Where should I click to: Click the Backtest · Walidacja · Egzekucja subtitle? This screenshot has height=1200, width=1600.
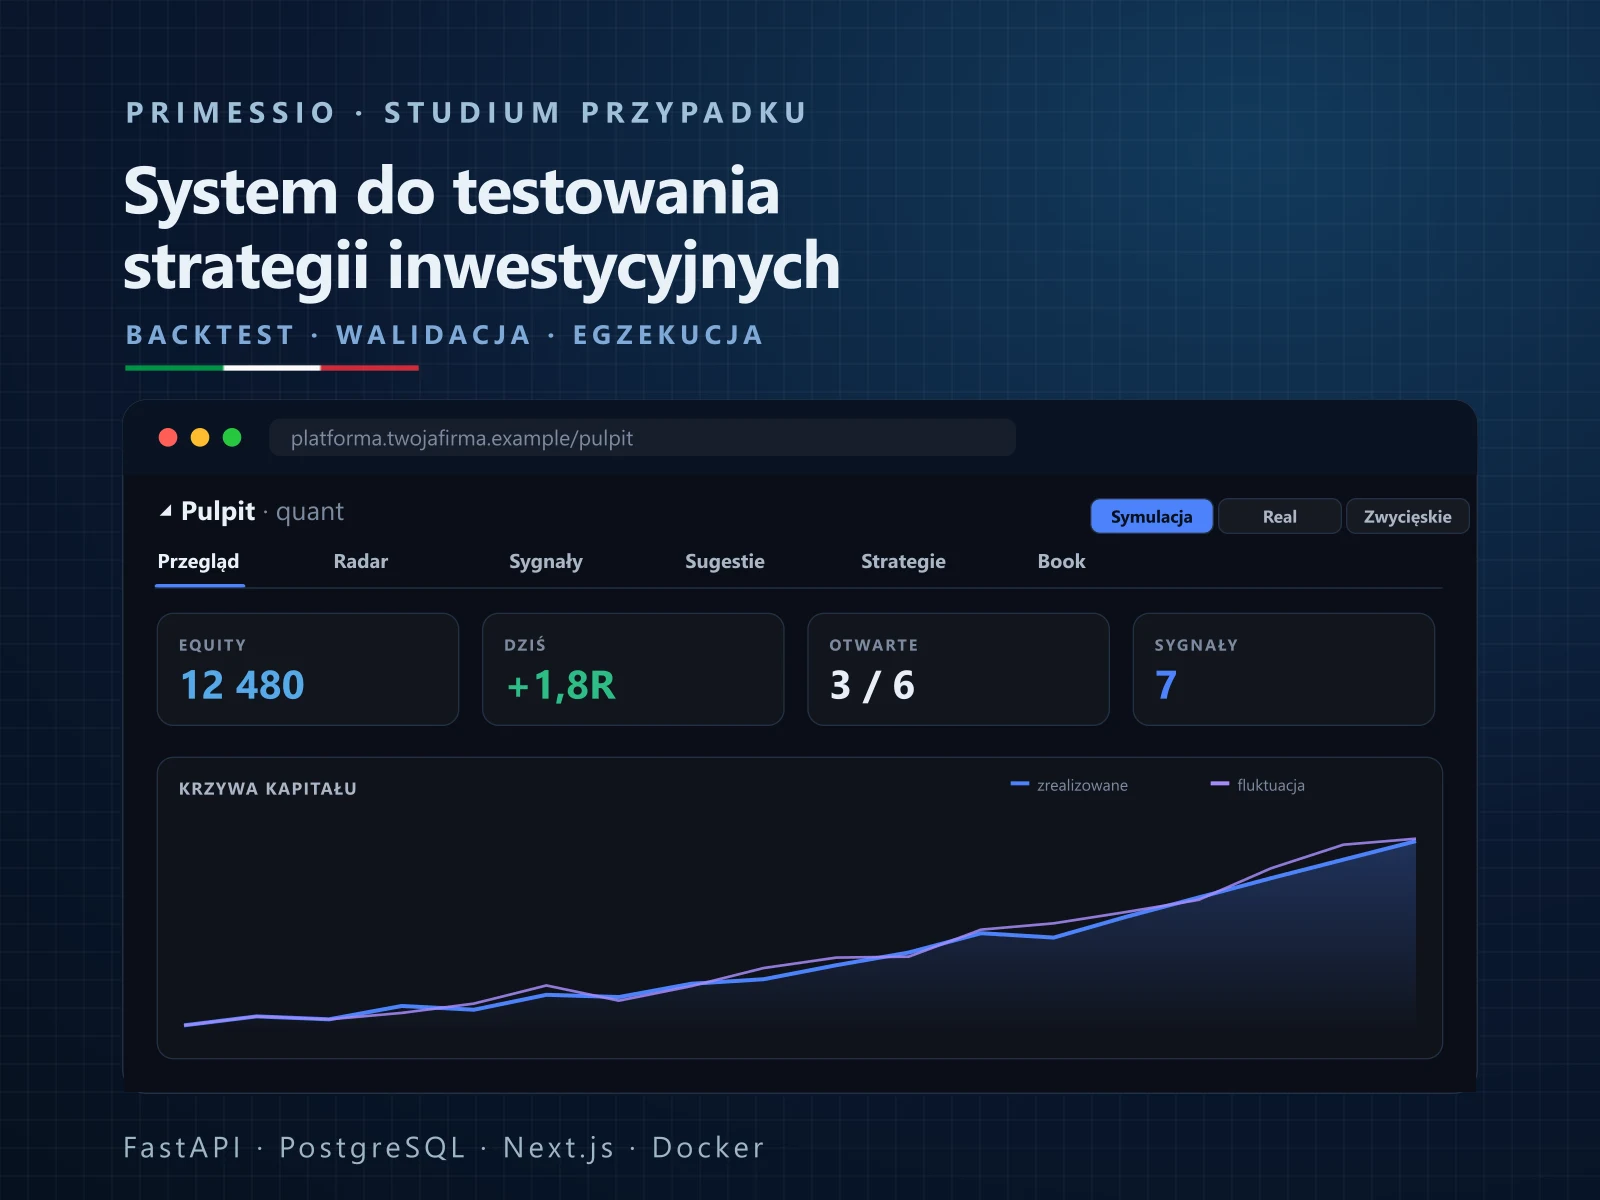444,335
